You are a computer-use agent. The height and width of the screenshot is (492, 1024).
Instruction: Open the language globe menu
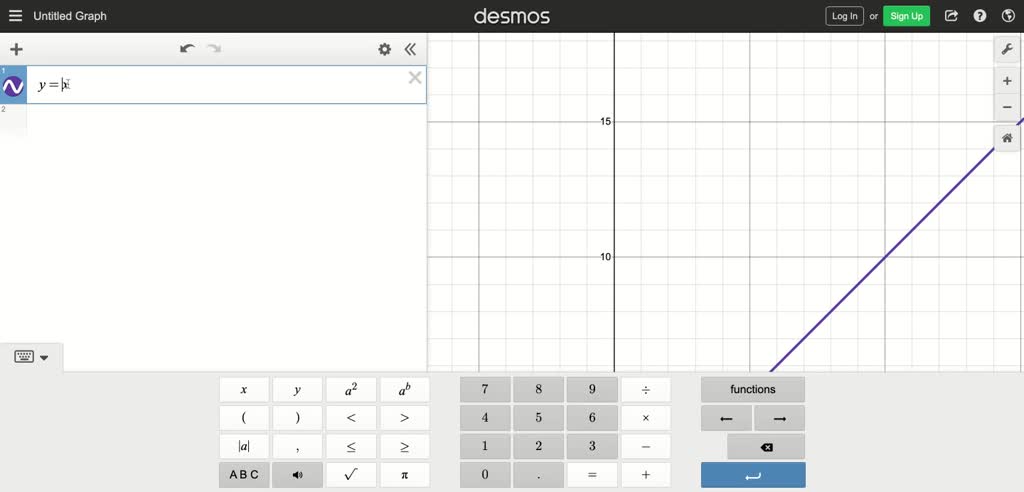(1008, 16)
